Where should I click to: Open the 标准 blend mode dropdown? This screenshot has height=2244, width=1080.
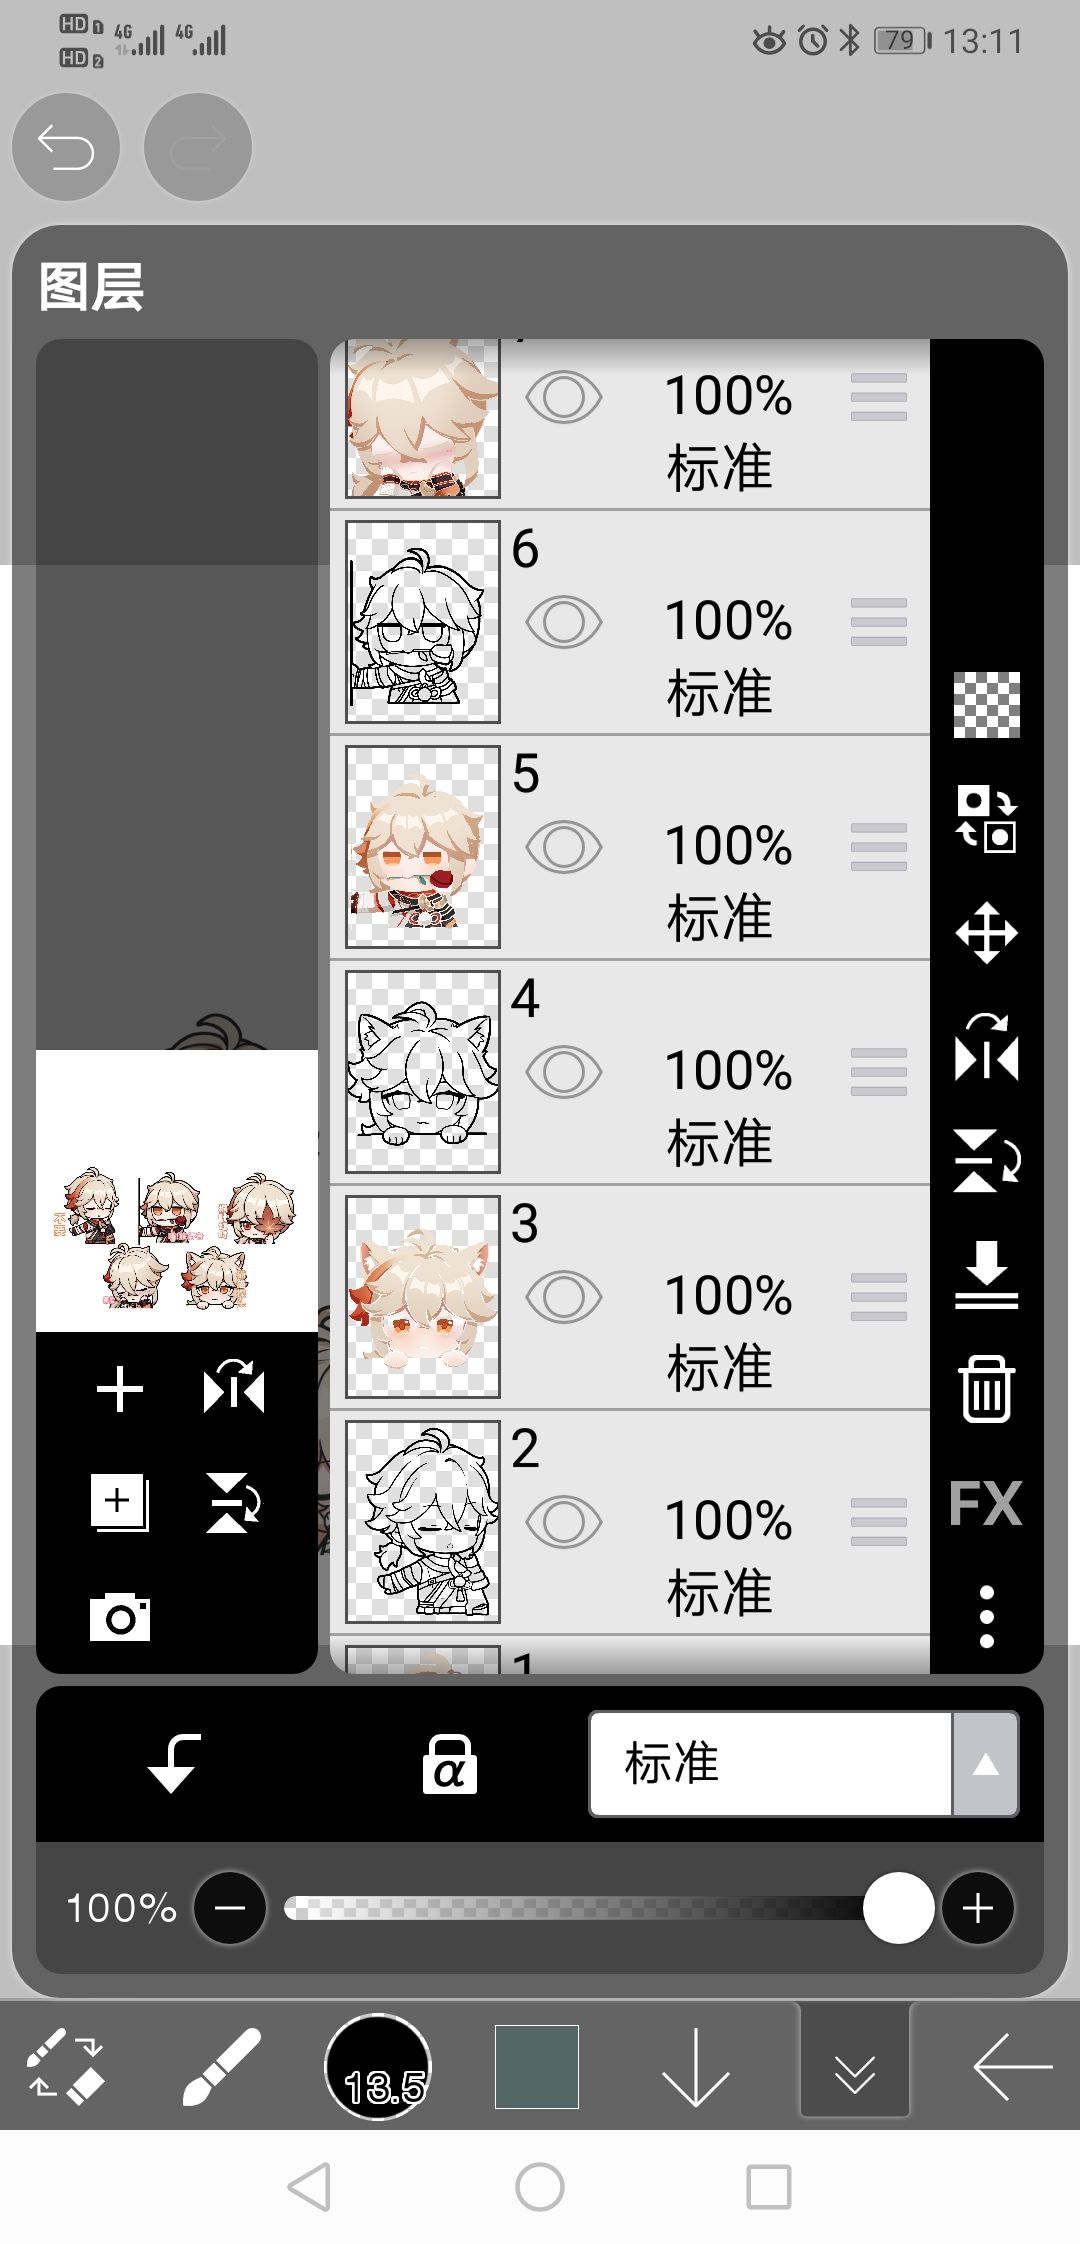coord(804,1764)
